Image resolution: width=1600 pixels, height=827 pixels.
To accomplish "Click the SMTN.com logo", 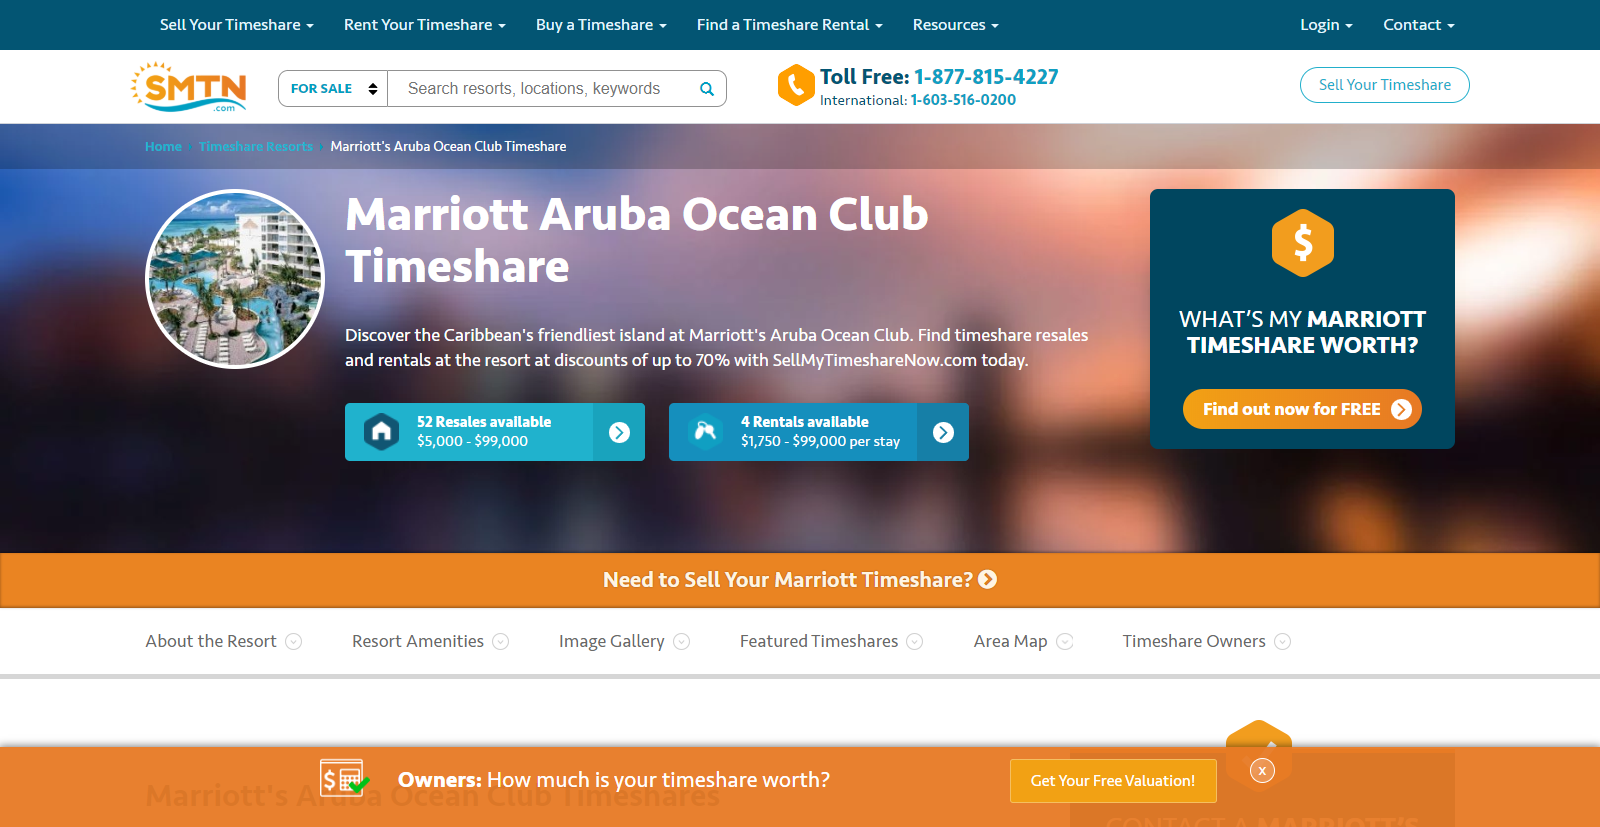I will coord(188,87).
